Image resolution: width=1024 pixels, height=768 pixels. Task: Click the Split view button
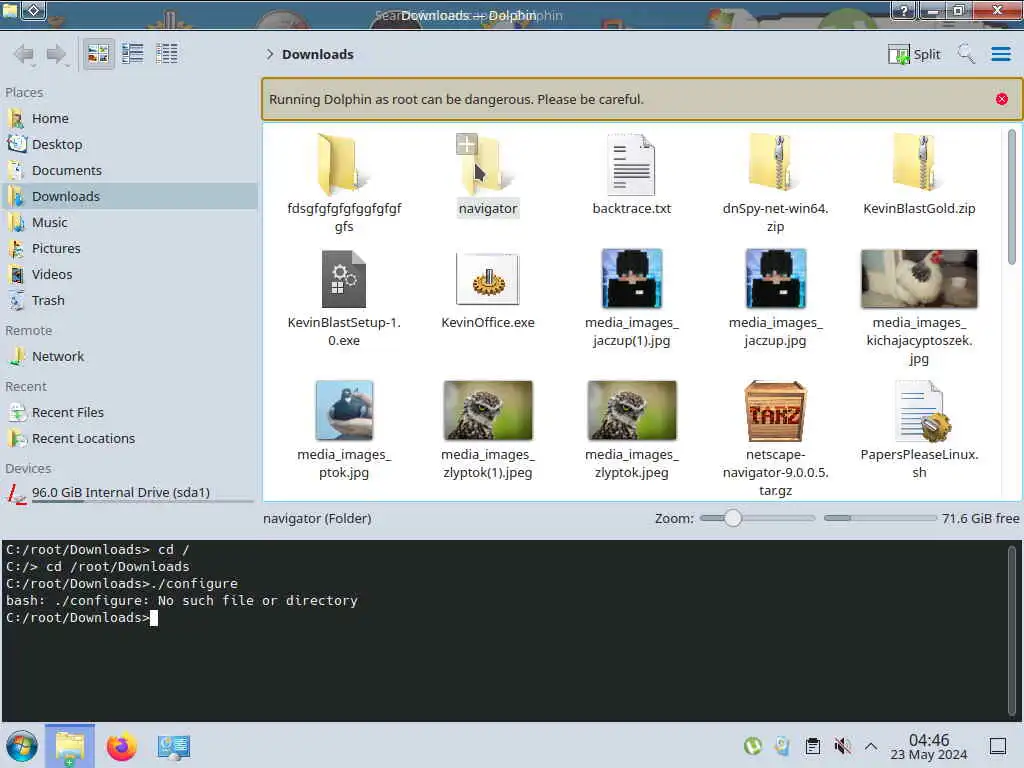coord(914,54)
